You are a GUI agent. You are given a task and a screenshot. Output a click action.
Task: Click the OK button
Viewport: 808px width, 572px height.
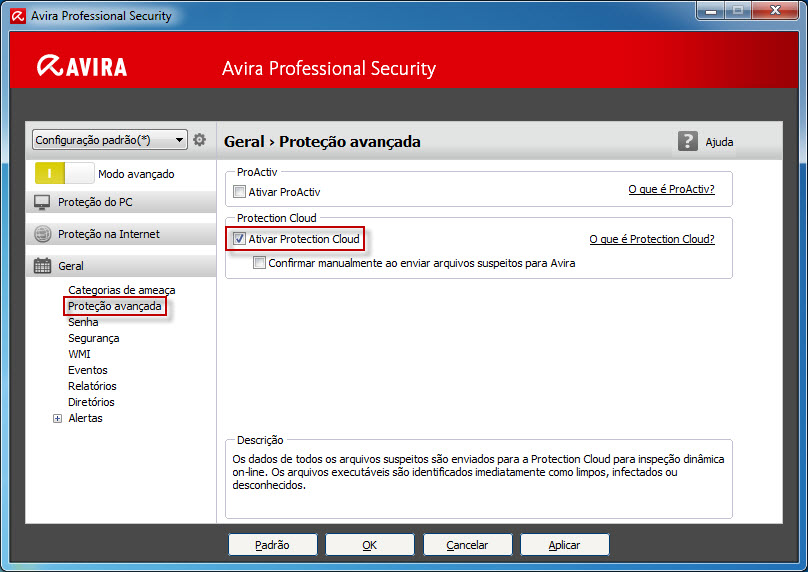pyautogui.click(x=369, y=545)
